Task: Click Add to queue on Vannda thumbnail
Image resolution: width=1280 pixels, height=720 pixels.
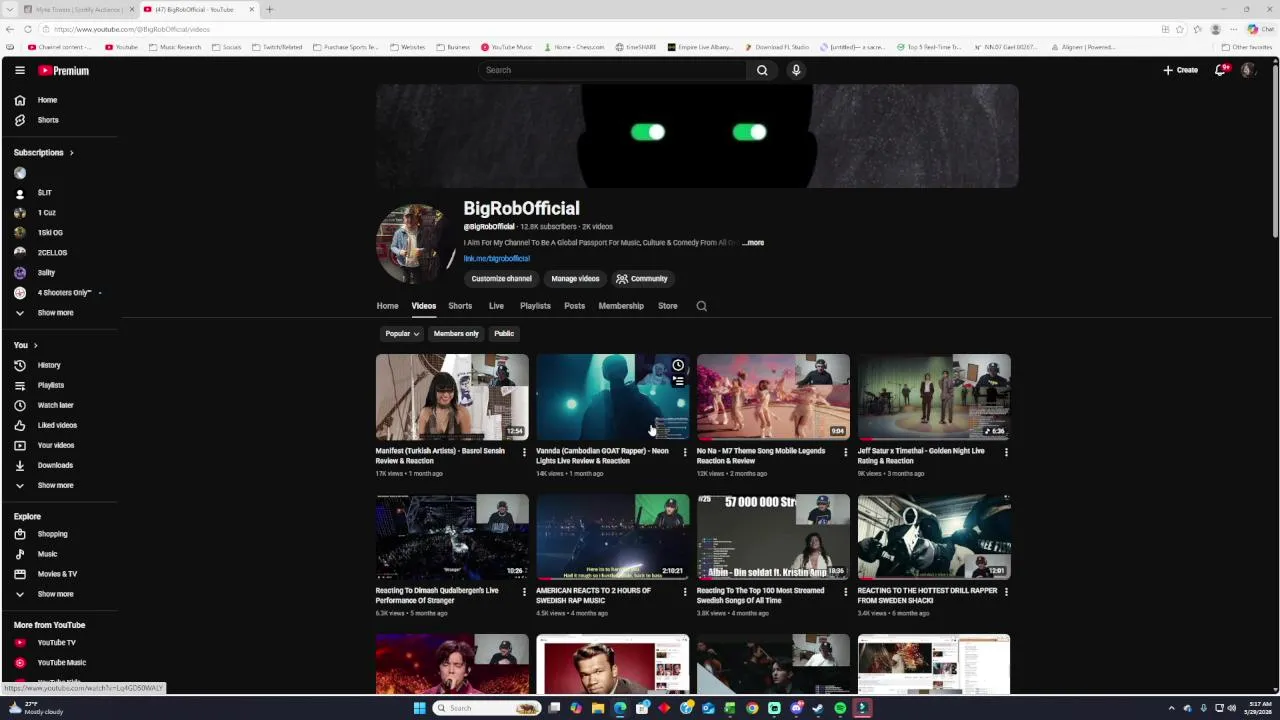Action: pos(678,381)
